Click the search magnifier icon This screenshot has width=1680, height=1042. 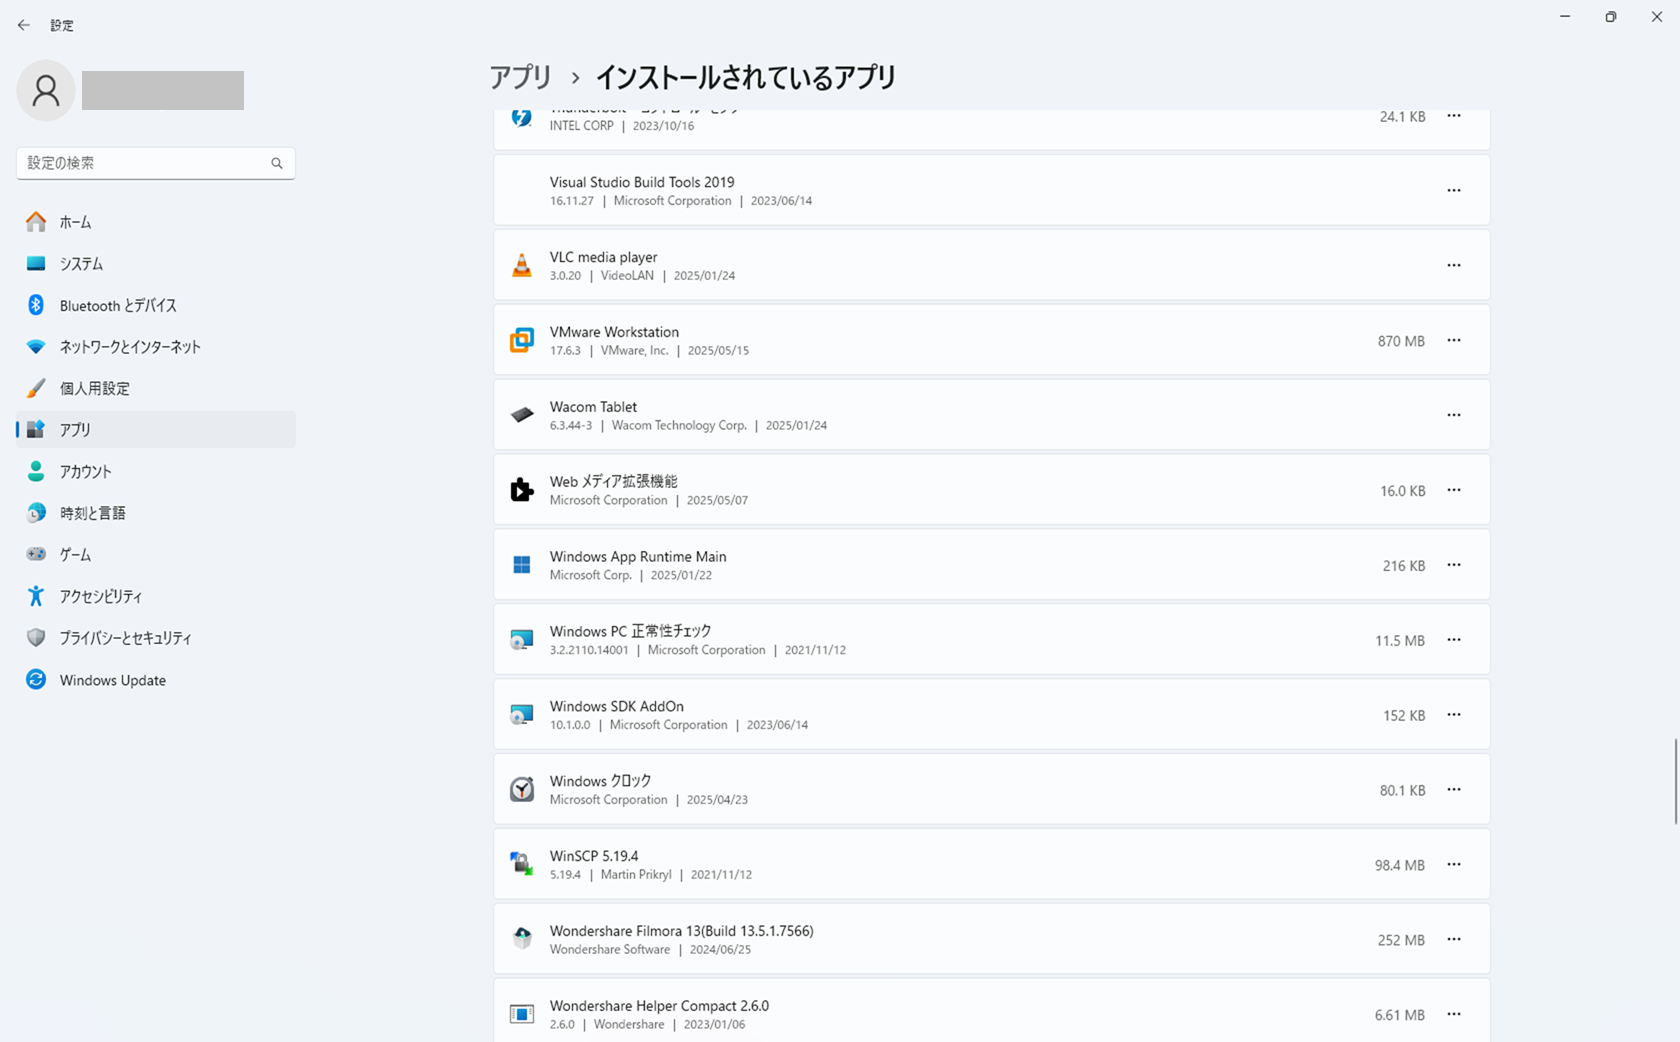[277, 163]
